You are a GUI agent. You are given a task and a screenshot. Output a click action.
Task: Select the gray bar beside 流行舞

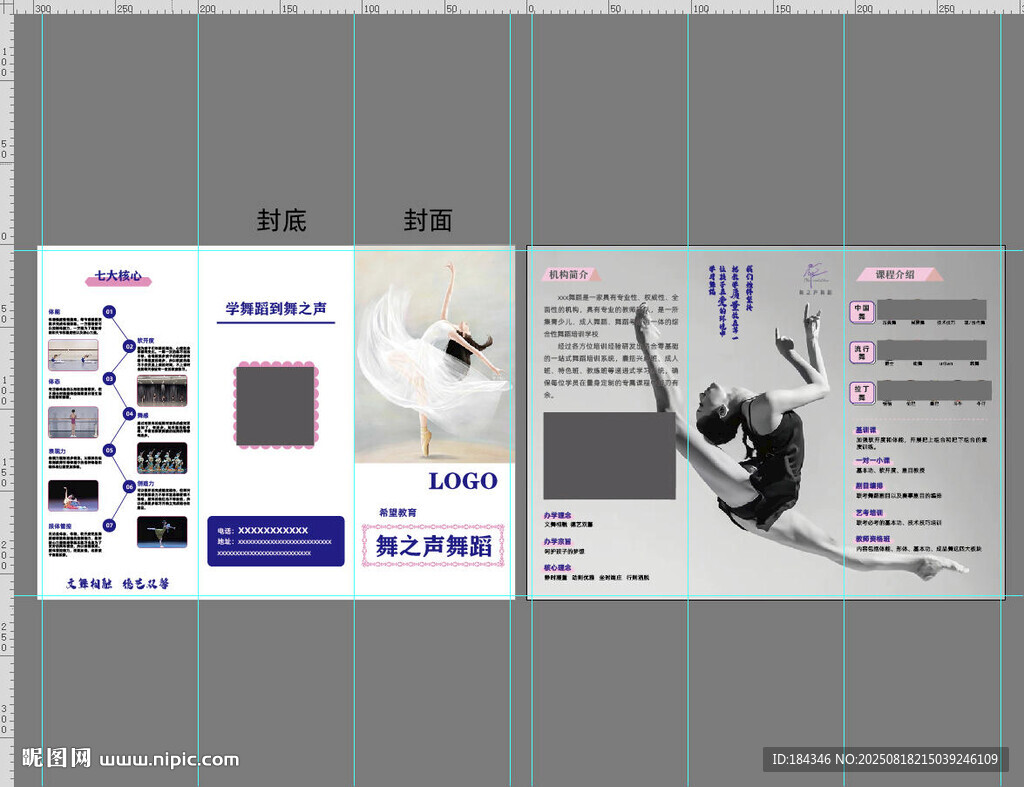pos(931,351)
